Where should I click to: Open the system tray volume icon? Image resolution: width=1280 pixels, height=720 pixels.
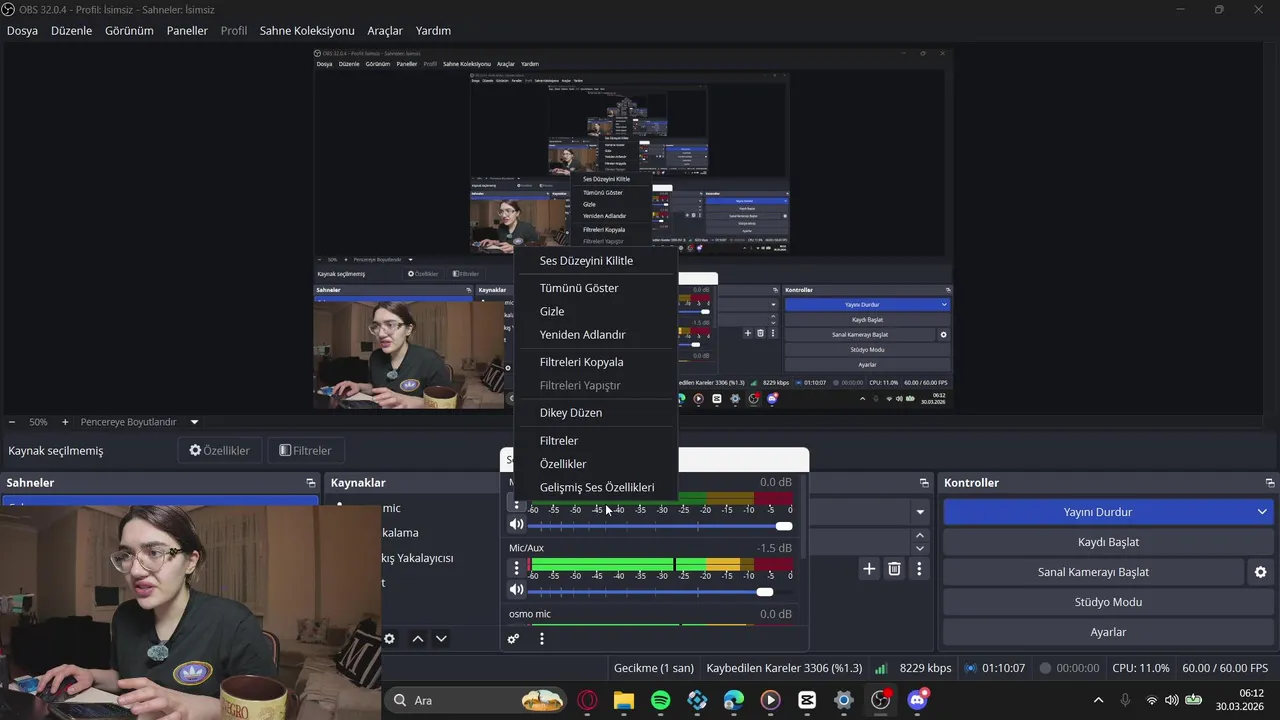coord(1172,700)
